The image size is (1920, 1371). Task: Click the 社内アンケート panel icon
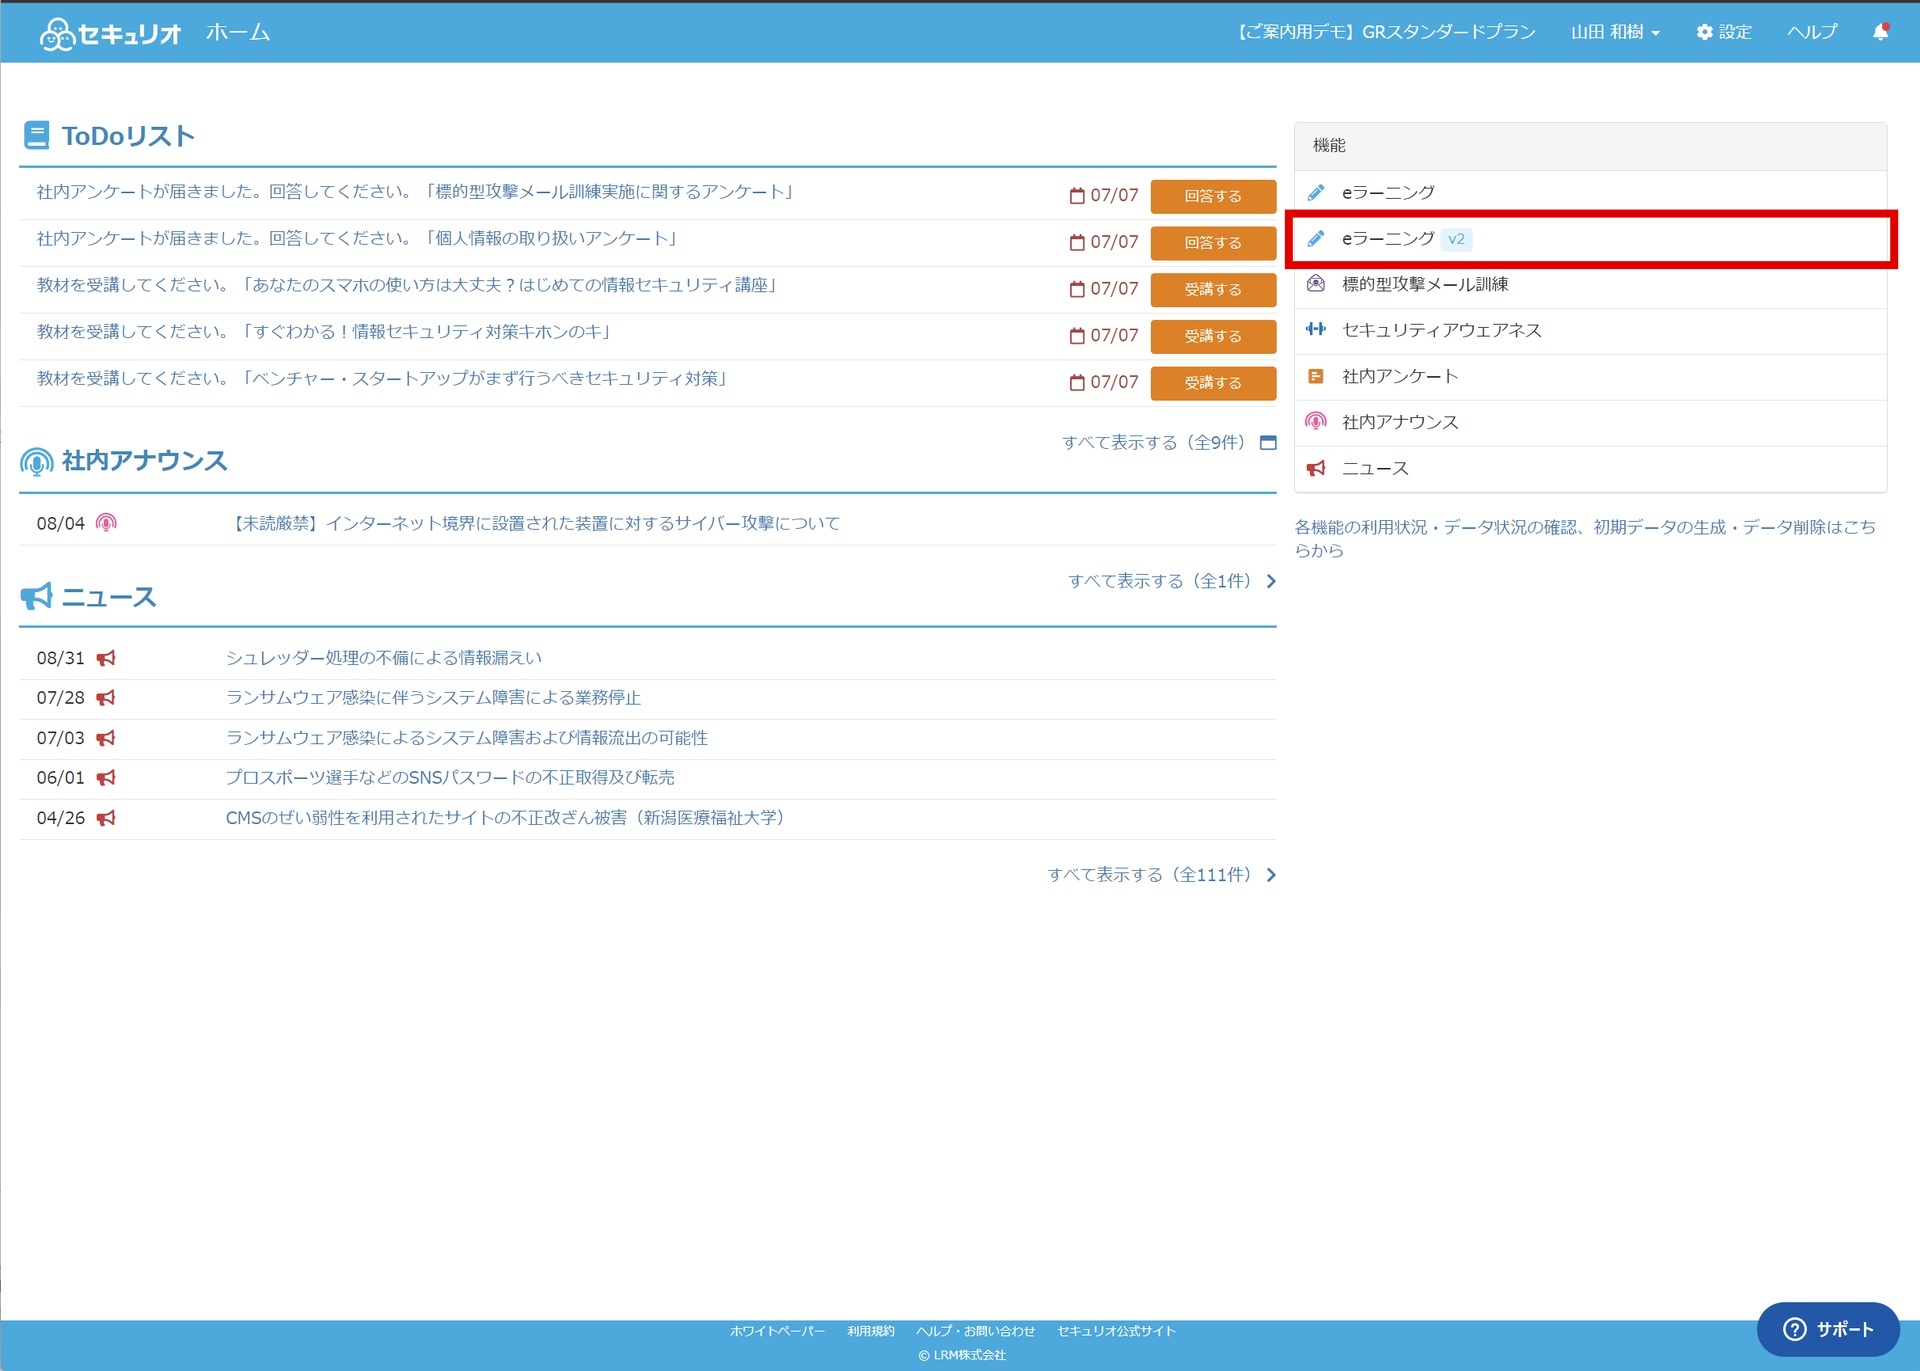tap(1317, 376)
